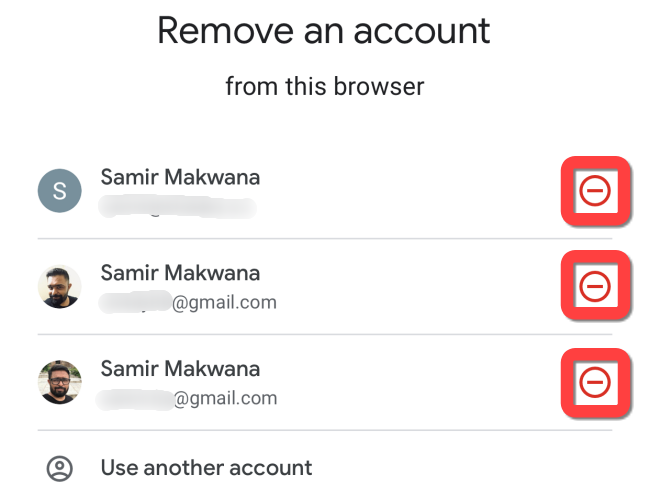Click the @gmail.com text of the middle account
This screenshot has height=500, width=650.
click(225, 303)
